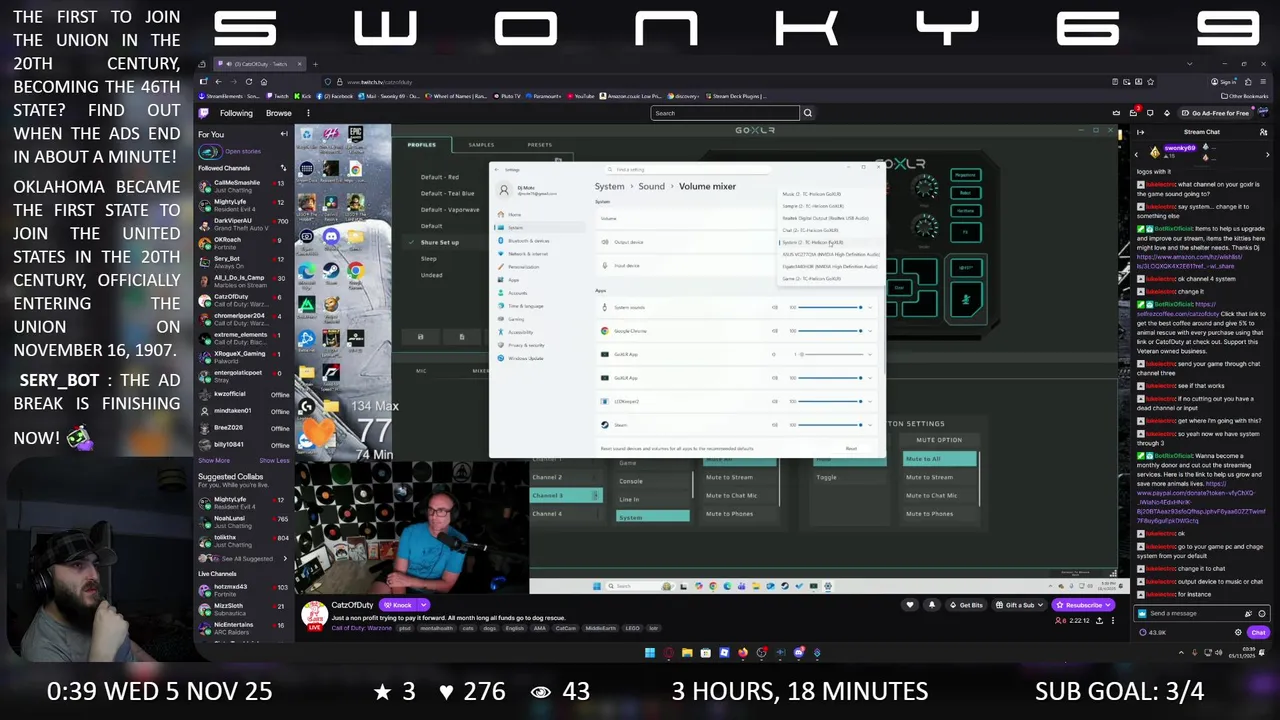Reload the Twitch page

point(249,81)
